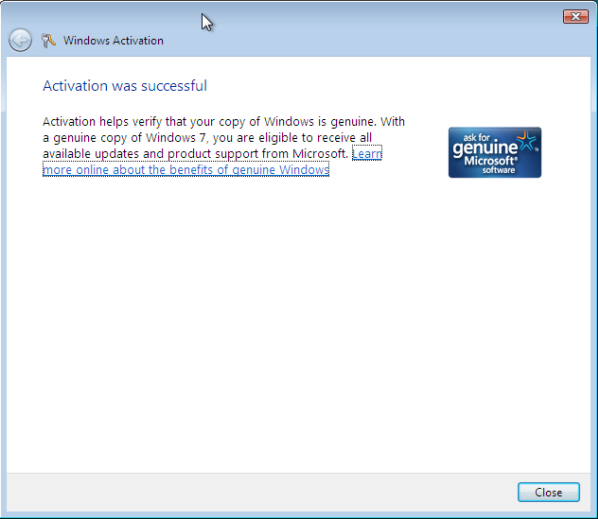Click the Close button at the bottom

pyautogui.click(x=548, y=492)
